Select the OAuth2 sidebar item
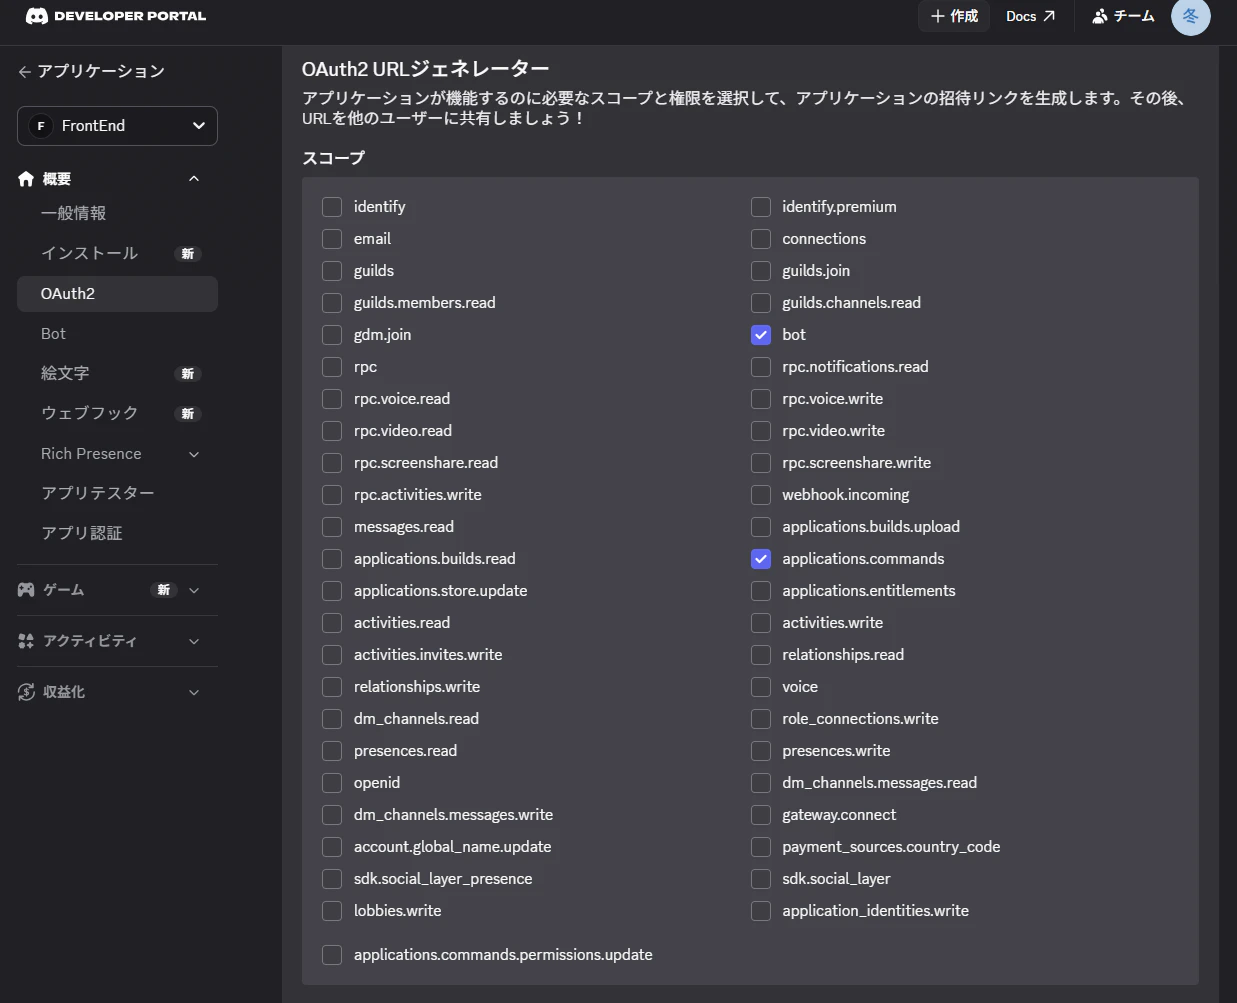The image size is (1237, 1003). [x=117, y=294]
